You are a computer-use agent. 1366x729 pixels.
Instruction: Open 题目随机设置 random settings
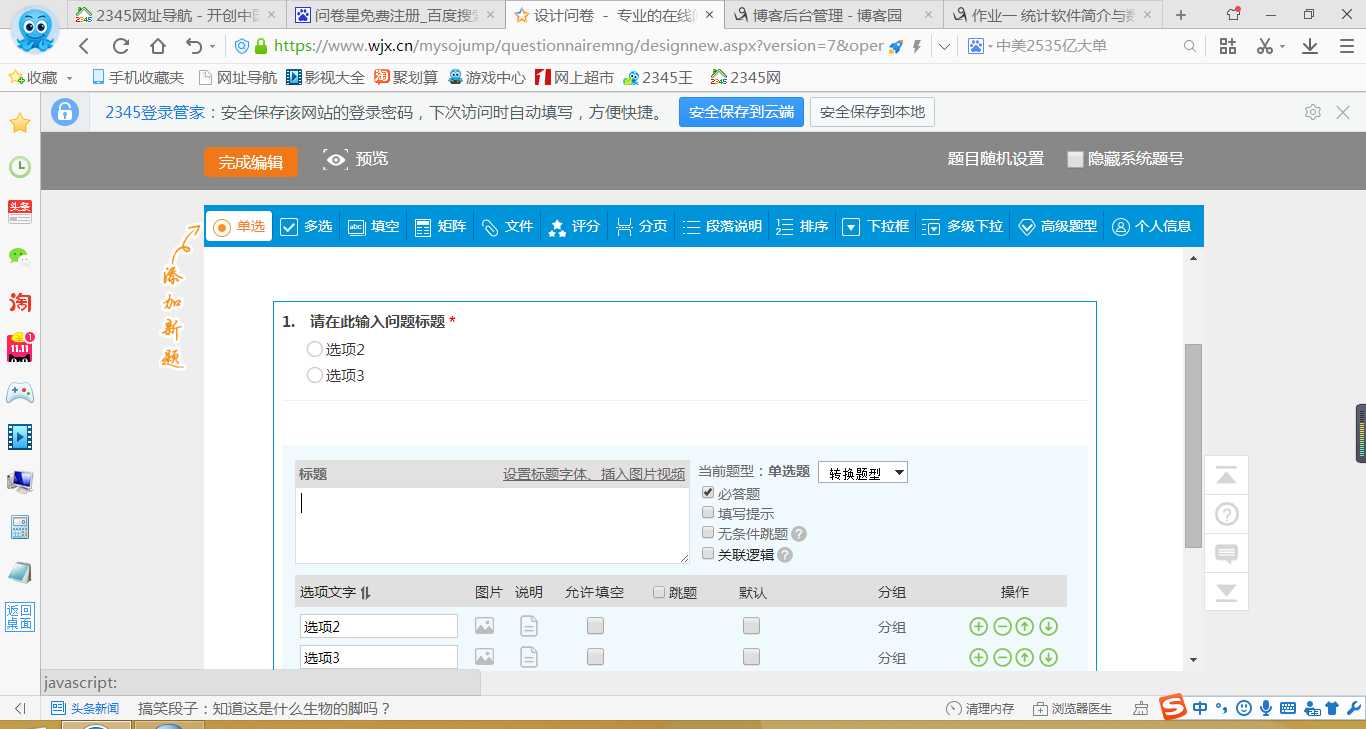(x=996, y=159)
